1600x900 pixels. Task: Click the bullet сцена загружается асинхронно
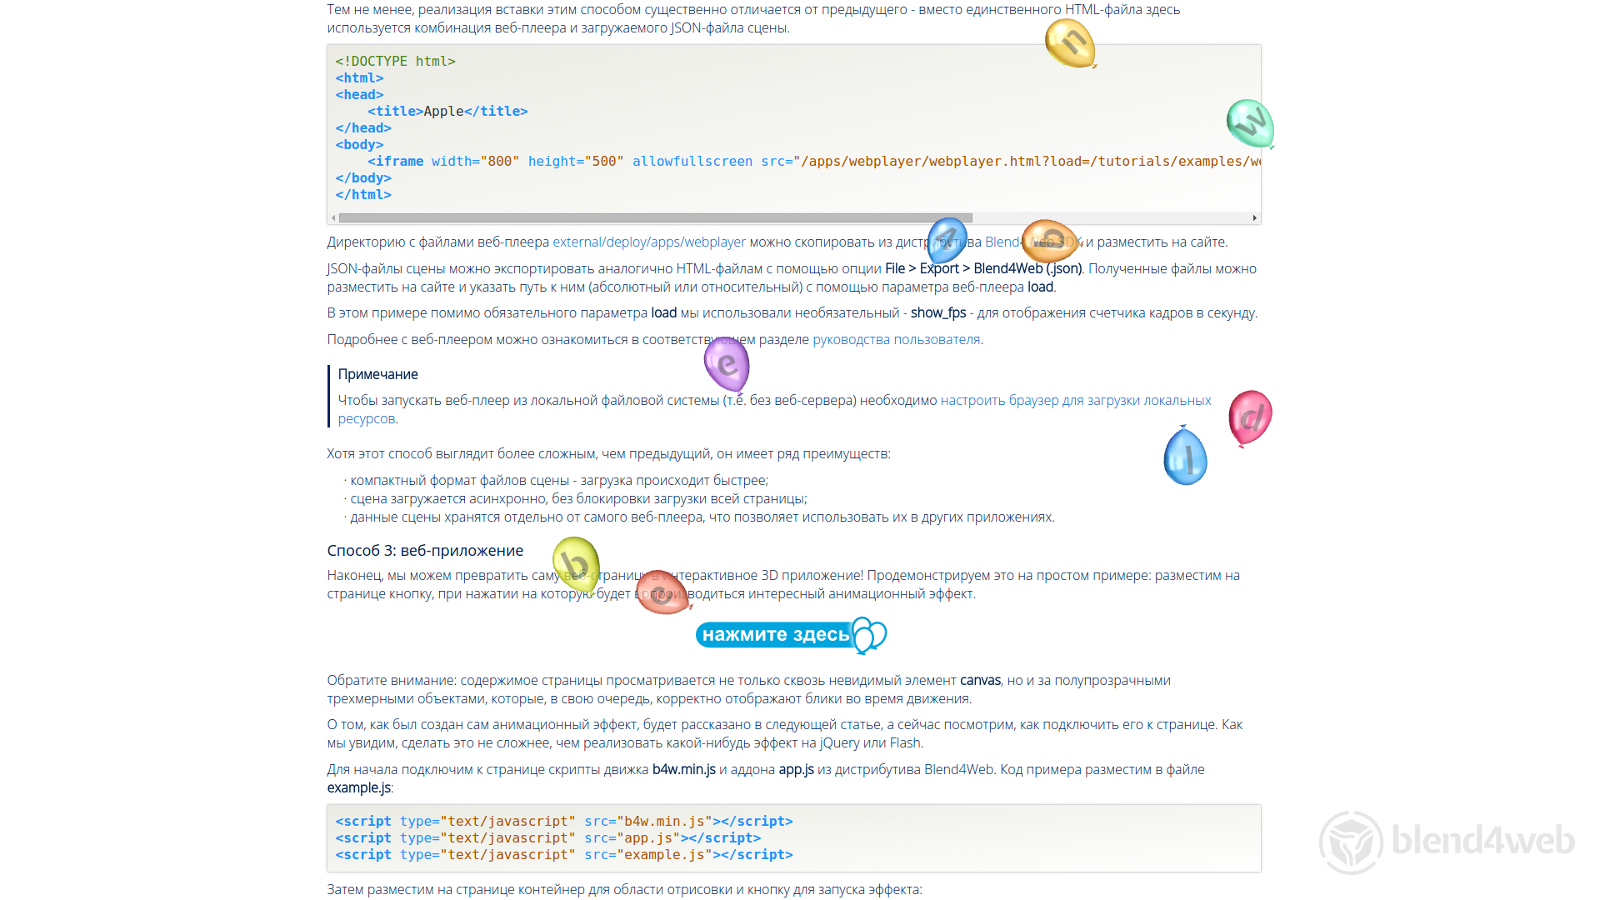[x=578, y=499]
